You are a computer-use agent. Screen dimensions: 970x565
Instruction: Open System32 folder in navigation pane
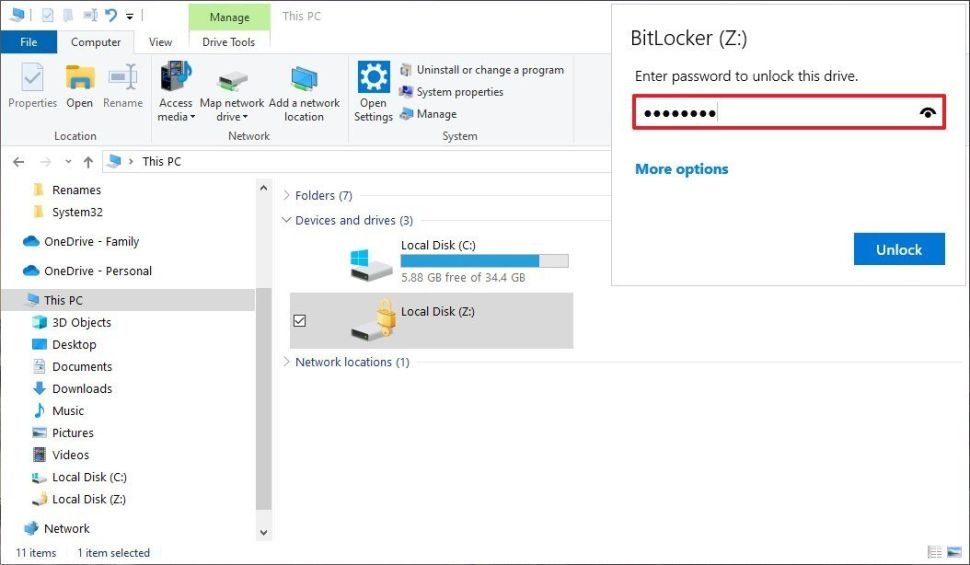click(77, 212)
